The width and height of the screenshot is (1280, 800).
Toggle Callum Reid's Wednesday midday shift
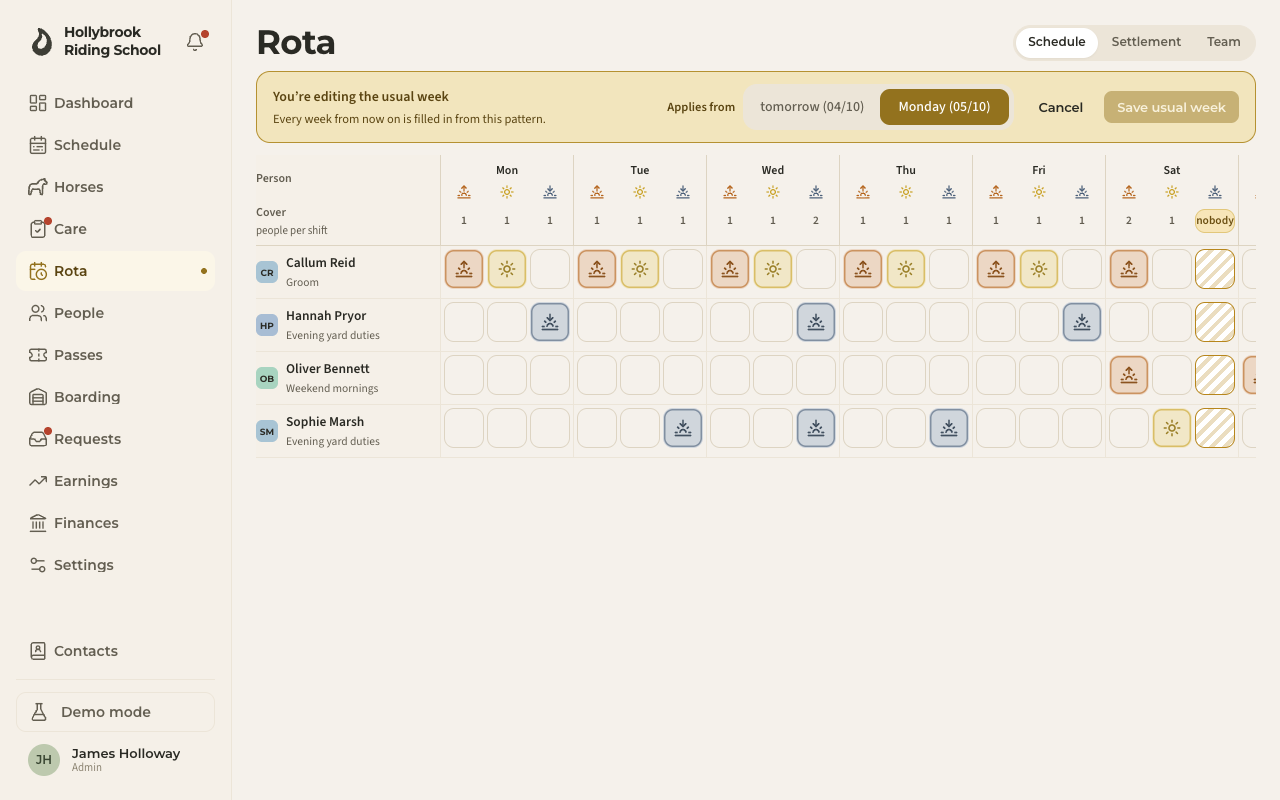click(773, 269)
